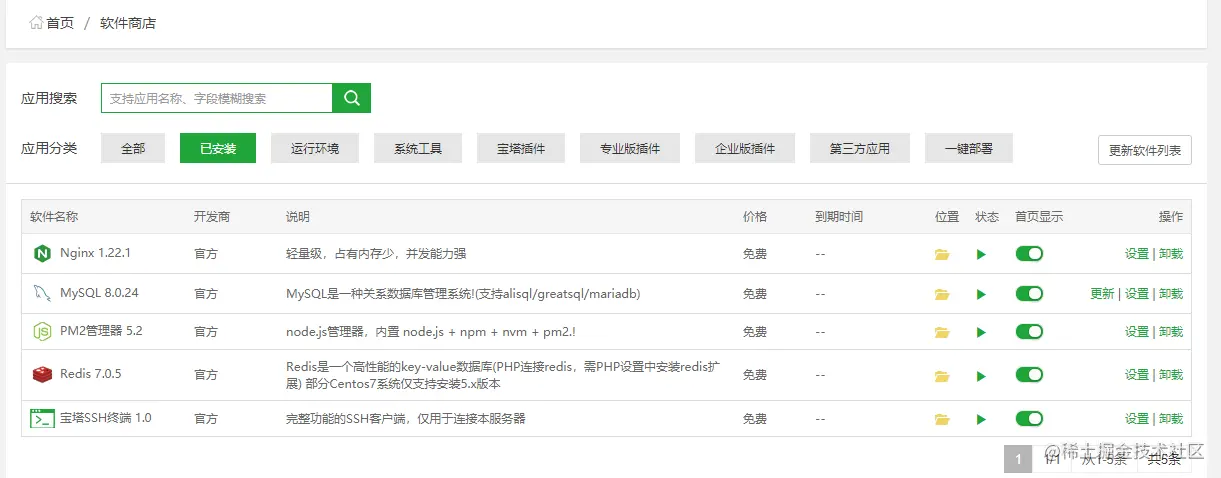Open the Nginx install folder icon

941,254
